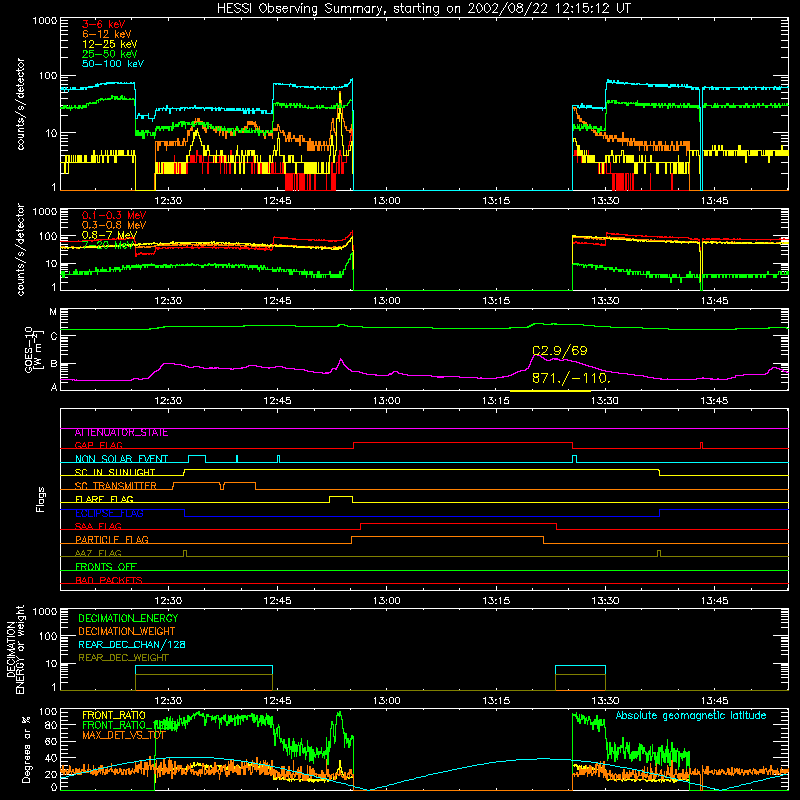The image size is (800, 800).
Task: Click the 13:45 tick label under decimation panel
Action: point(714,701)
